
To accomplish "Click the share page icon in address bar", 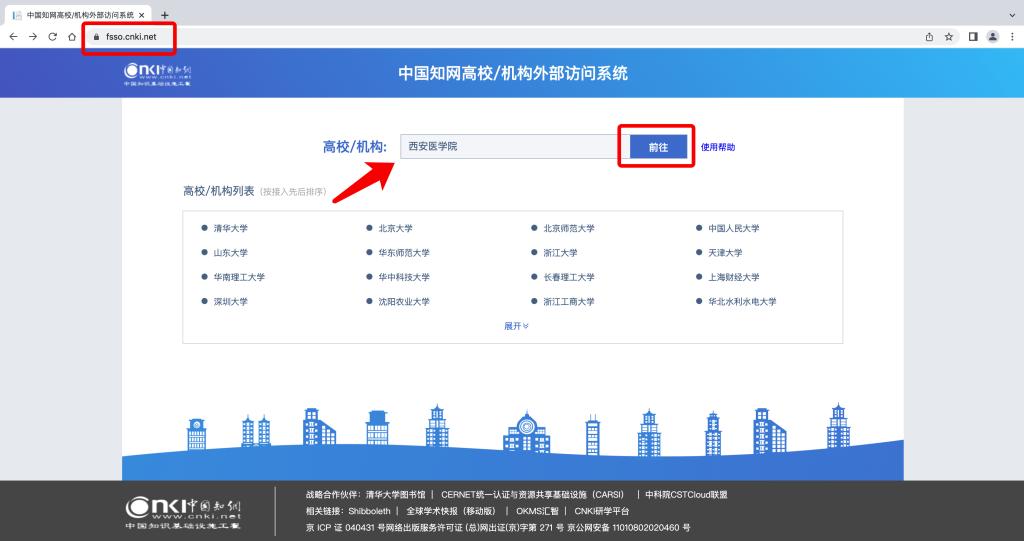I will 929,37.
